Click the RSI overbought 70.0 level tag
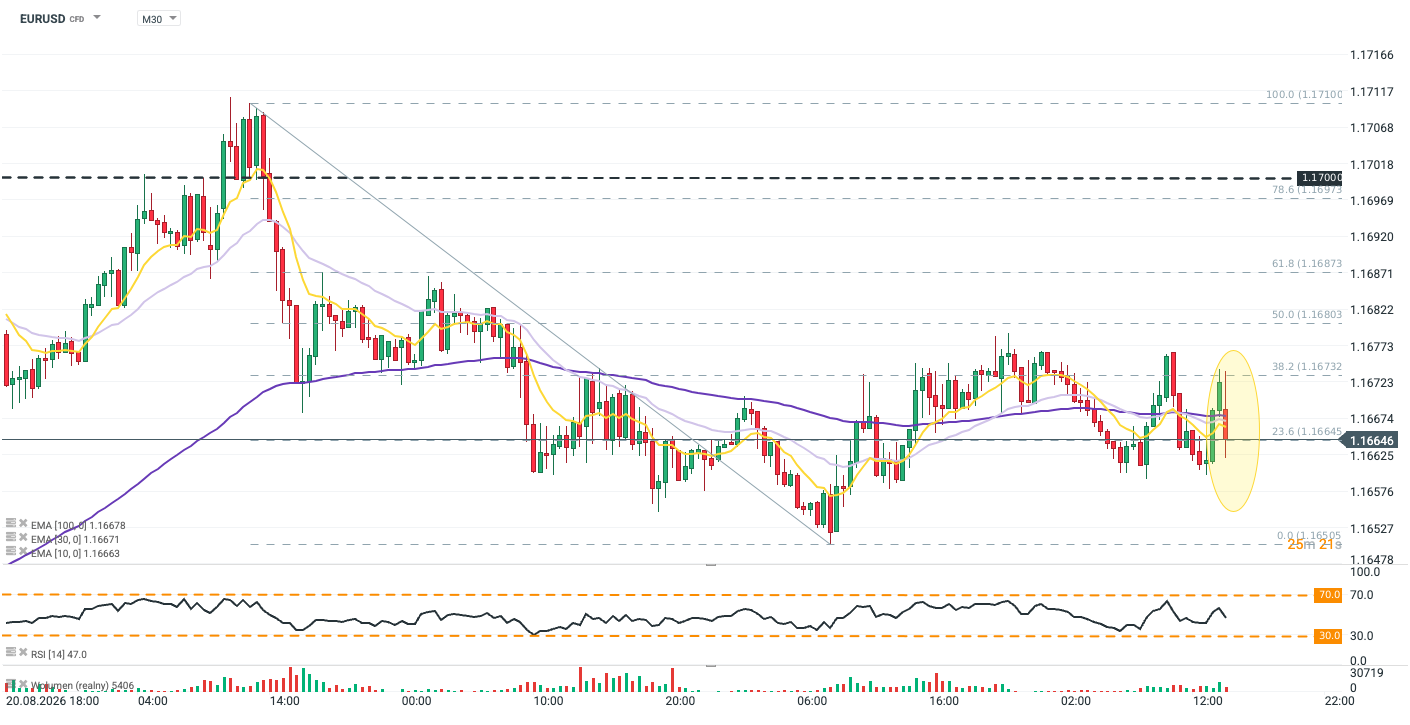Viewport: 1410px width, 725px height. [1329, 595]
